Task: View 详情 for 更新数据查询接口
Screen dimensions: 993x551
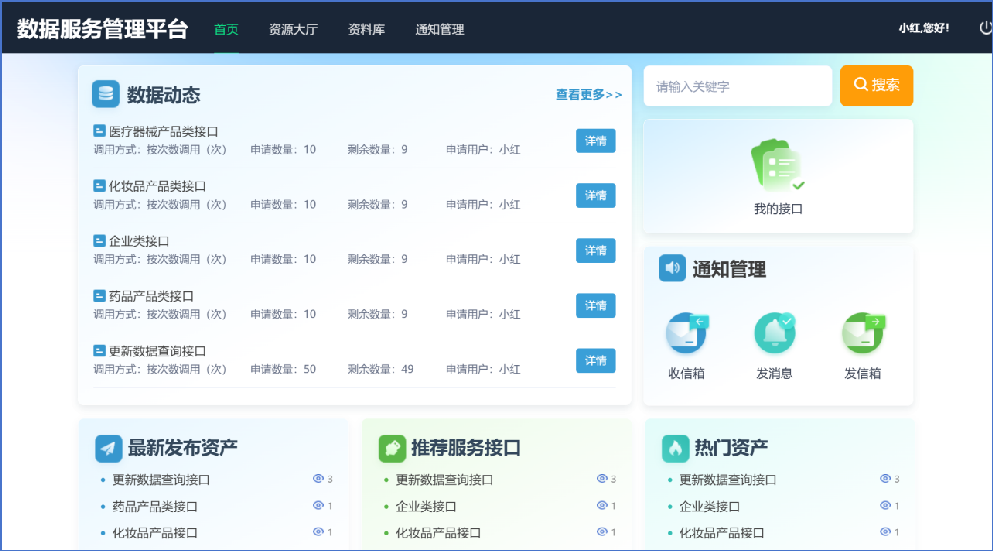Action: [x=595, y=361]
